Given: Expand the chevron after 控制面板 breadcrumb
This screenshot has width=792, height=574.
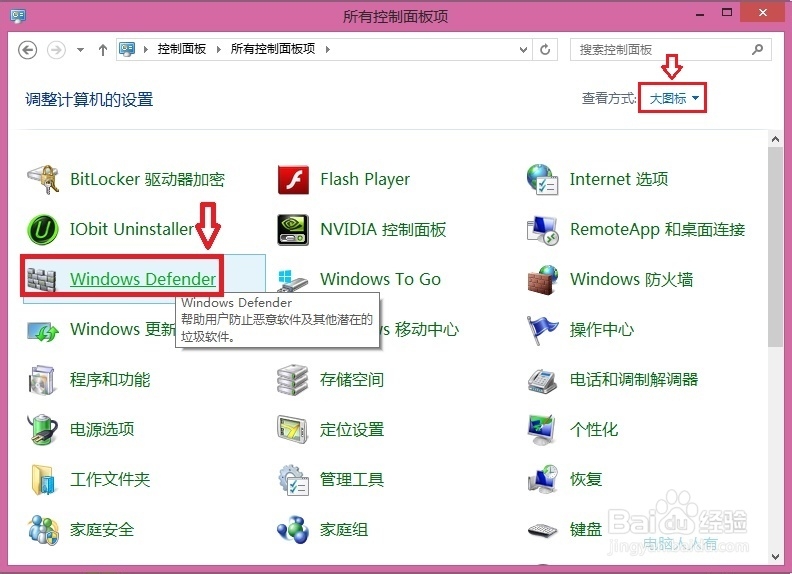Looking at the screenshot, I should (219, 49).
